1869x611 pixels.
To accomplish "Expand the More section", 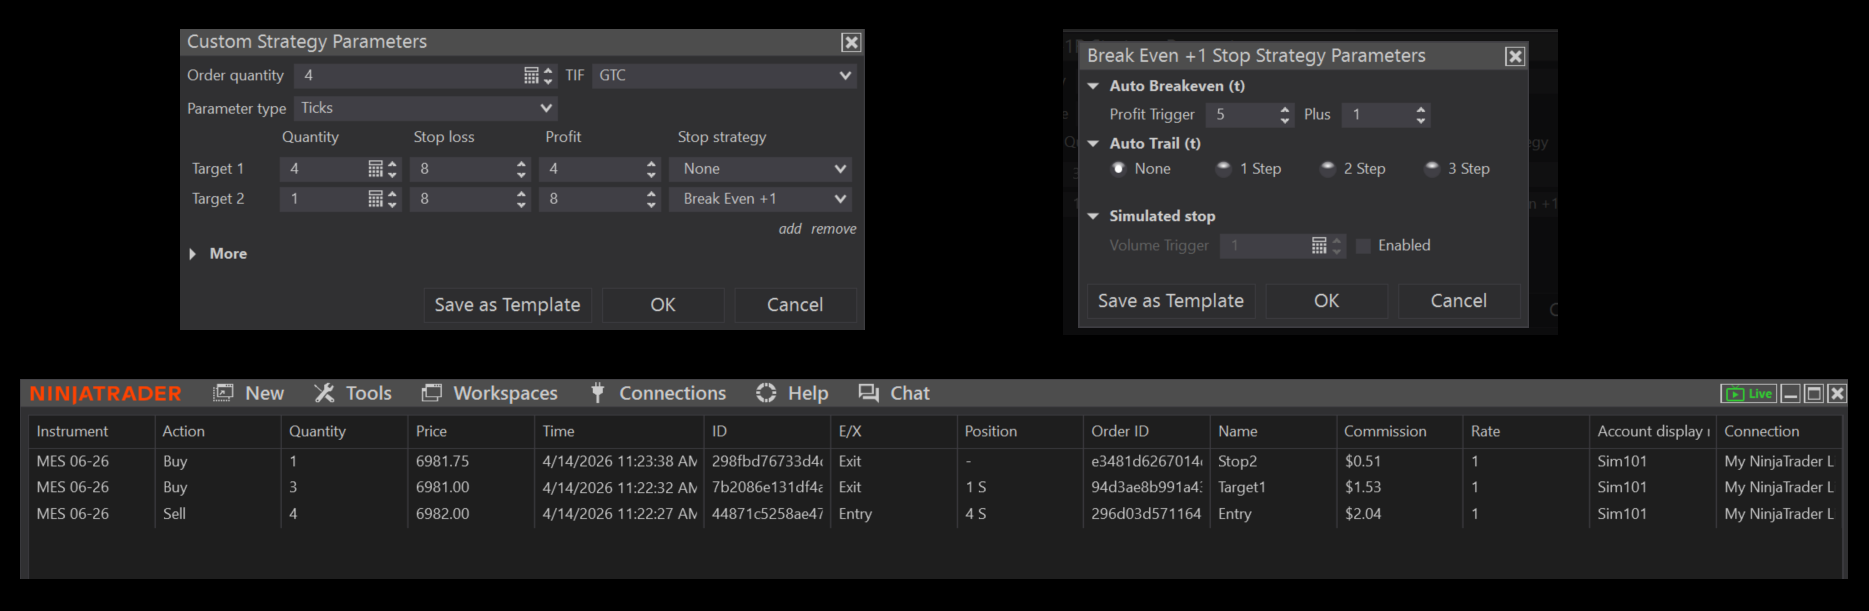I will tap(193, 254).
